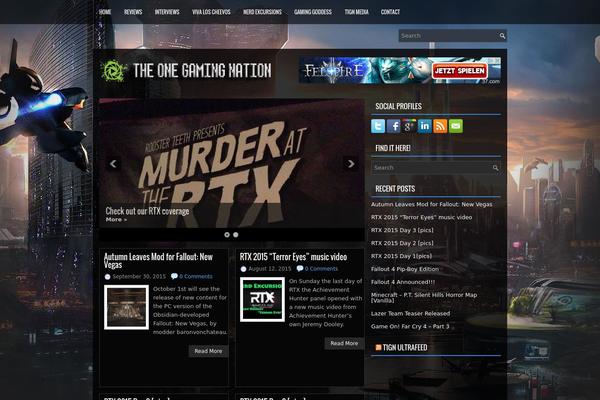Open the LinkedIn social profile icon
Viewport: 600px width, 400px height.
424,126
